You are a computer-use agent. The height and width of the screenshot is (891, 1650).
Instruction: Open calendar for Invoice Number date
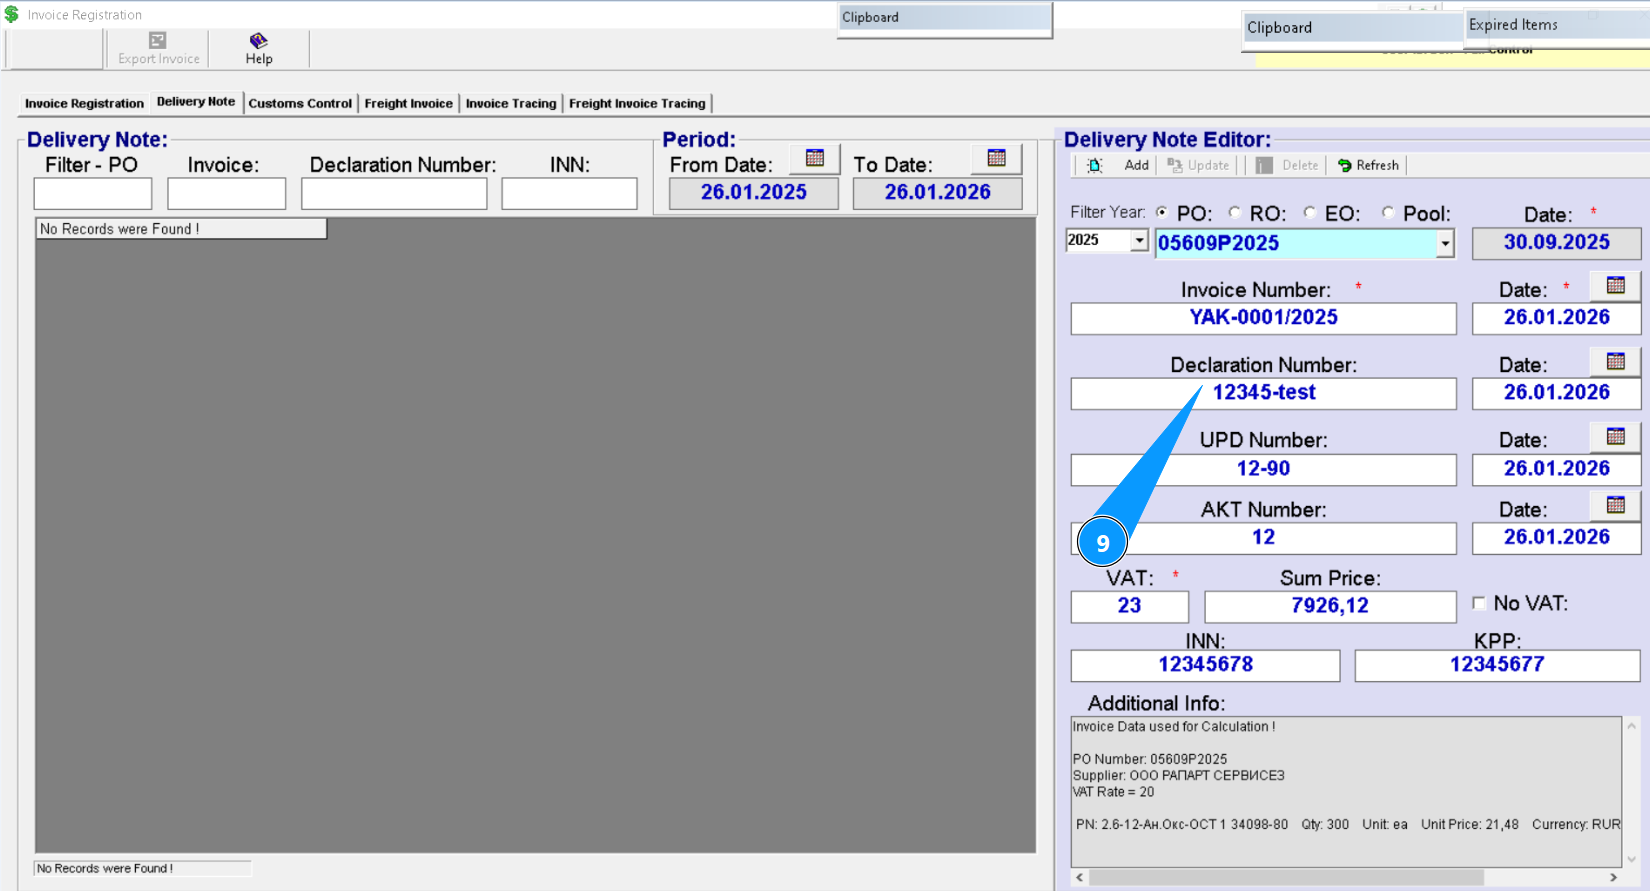[x=1616, y=286]
